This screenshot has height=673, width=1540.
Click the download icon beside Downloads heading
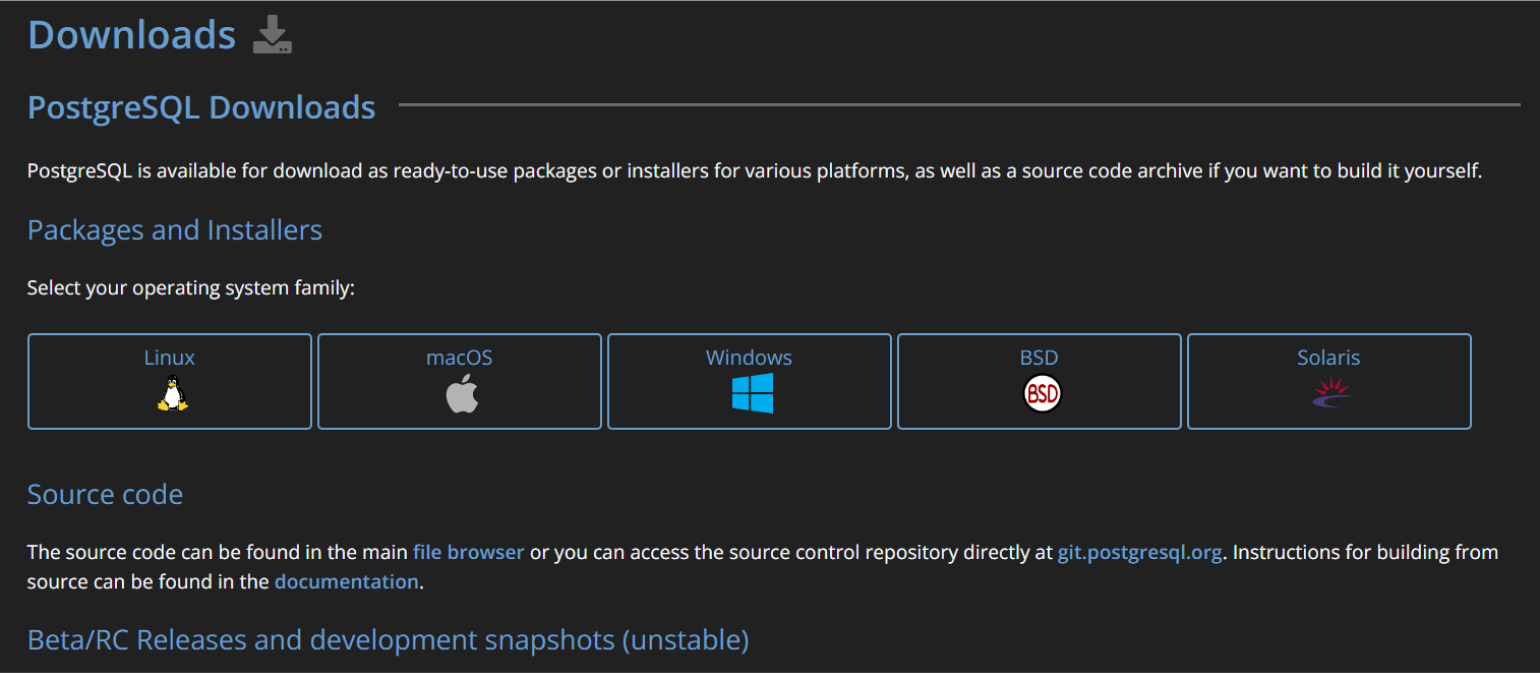(272, 35)
